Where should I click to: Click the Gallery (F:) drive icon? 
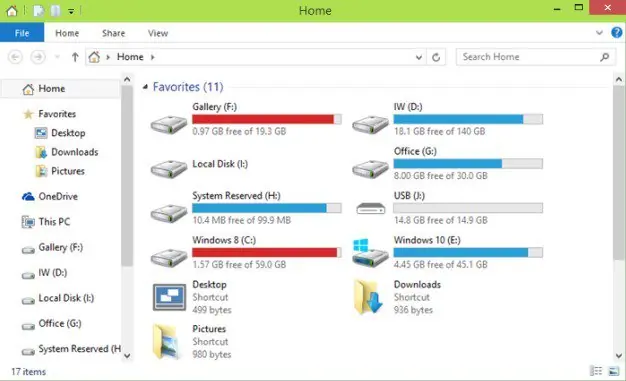pos(169,124)
